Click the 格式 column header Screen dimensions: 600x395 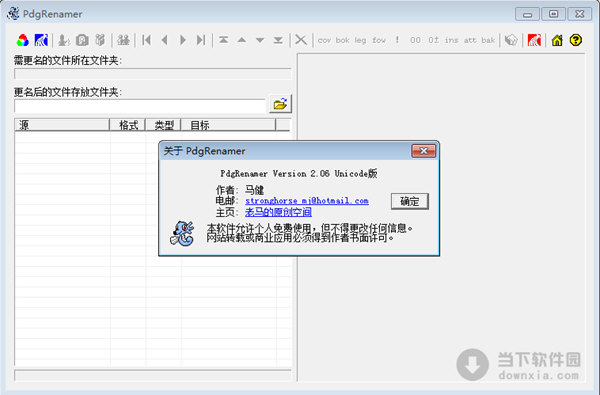[x=128, y=125]
